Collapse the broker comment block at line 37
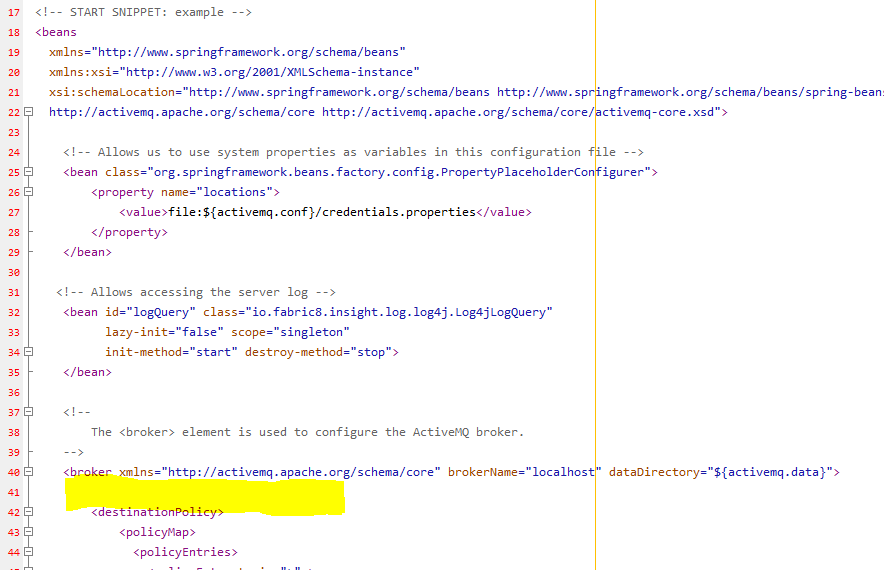 pos(28,412)
